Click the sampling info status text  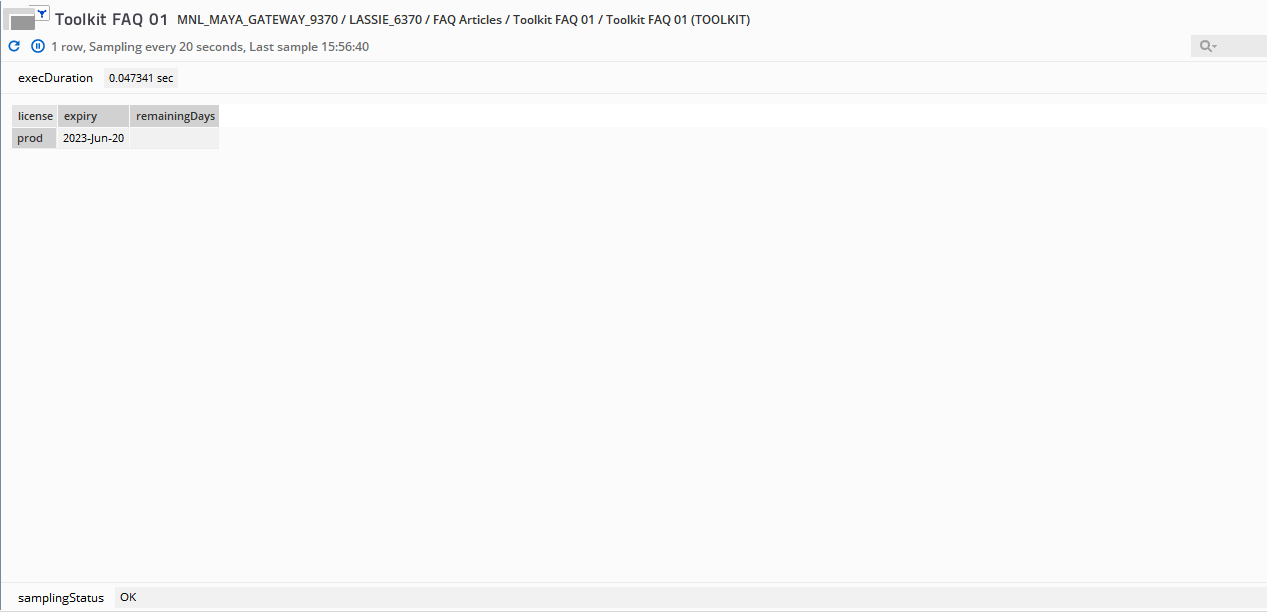pos(210,47)
